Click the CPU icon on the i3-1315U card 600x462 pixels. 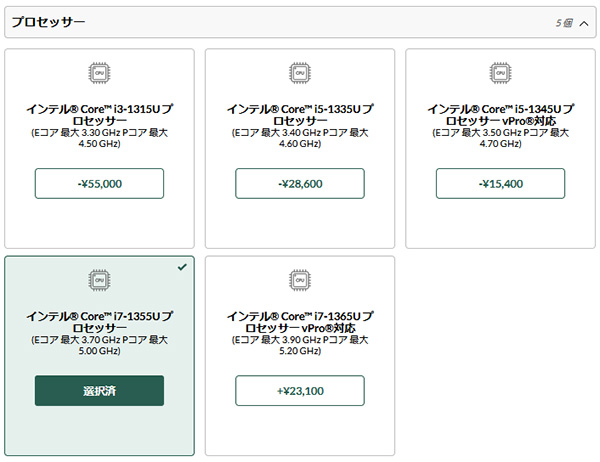pos(99,73)
